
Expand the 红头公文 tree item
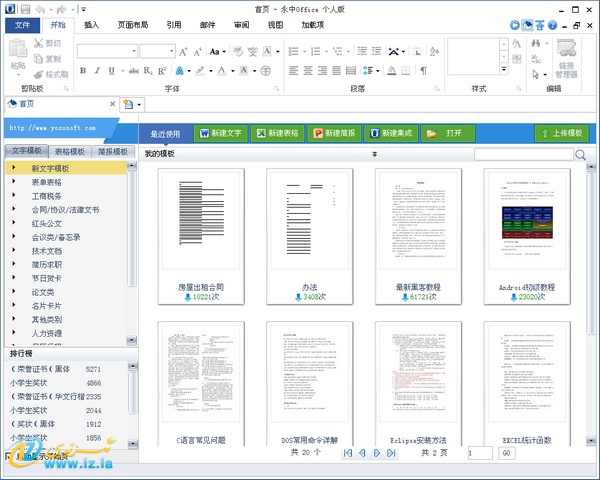coord(14,222)
